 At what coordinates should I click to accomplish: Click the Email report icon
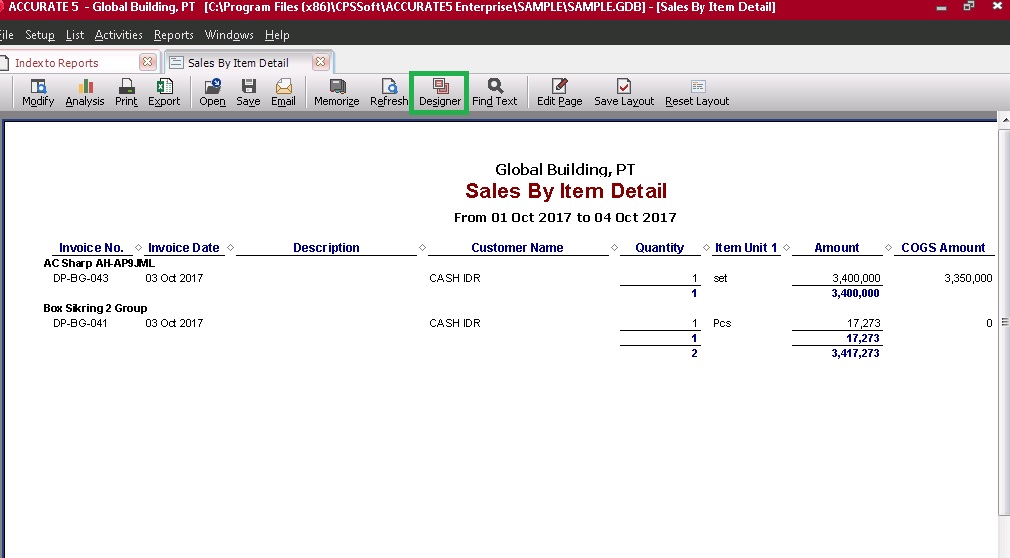[x=283, y=93]
